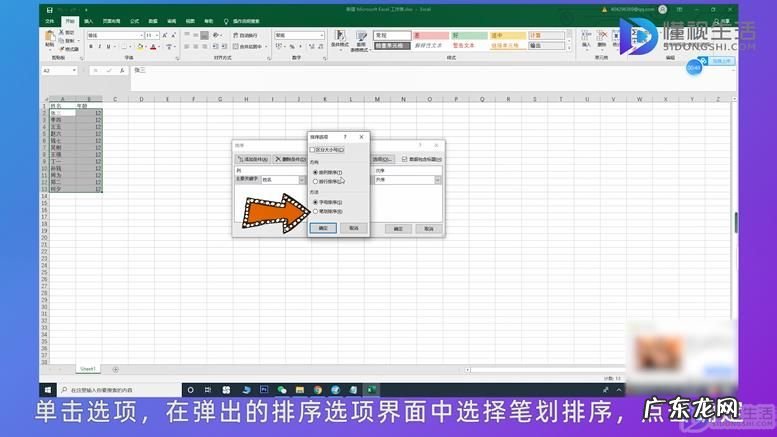Select the Sheet1 tab
This screenshot has height=437, width=777.
[88, 369]
